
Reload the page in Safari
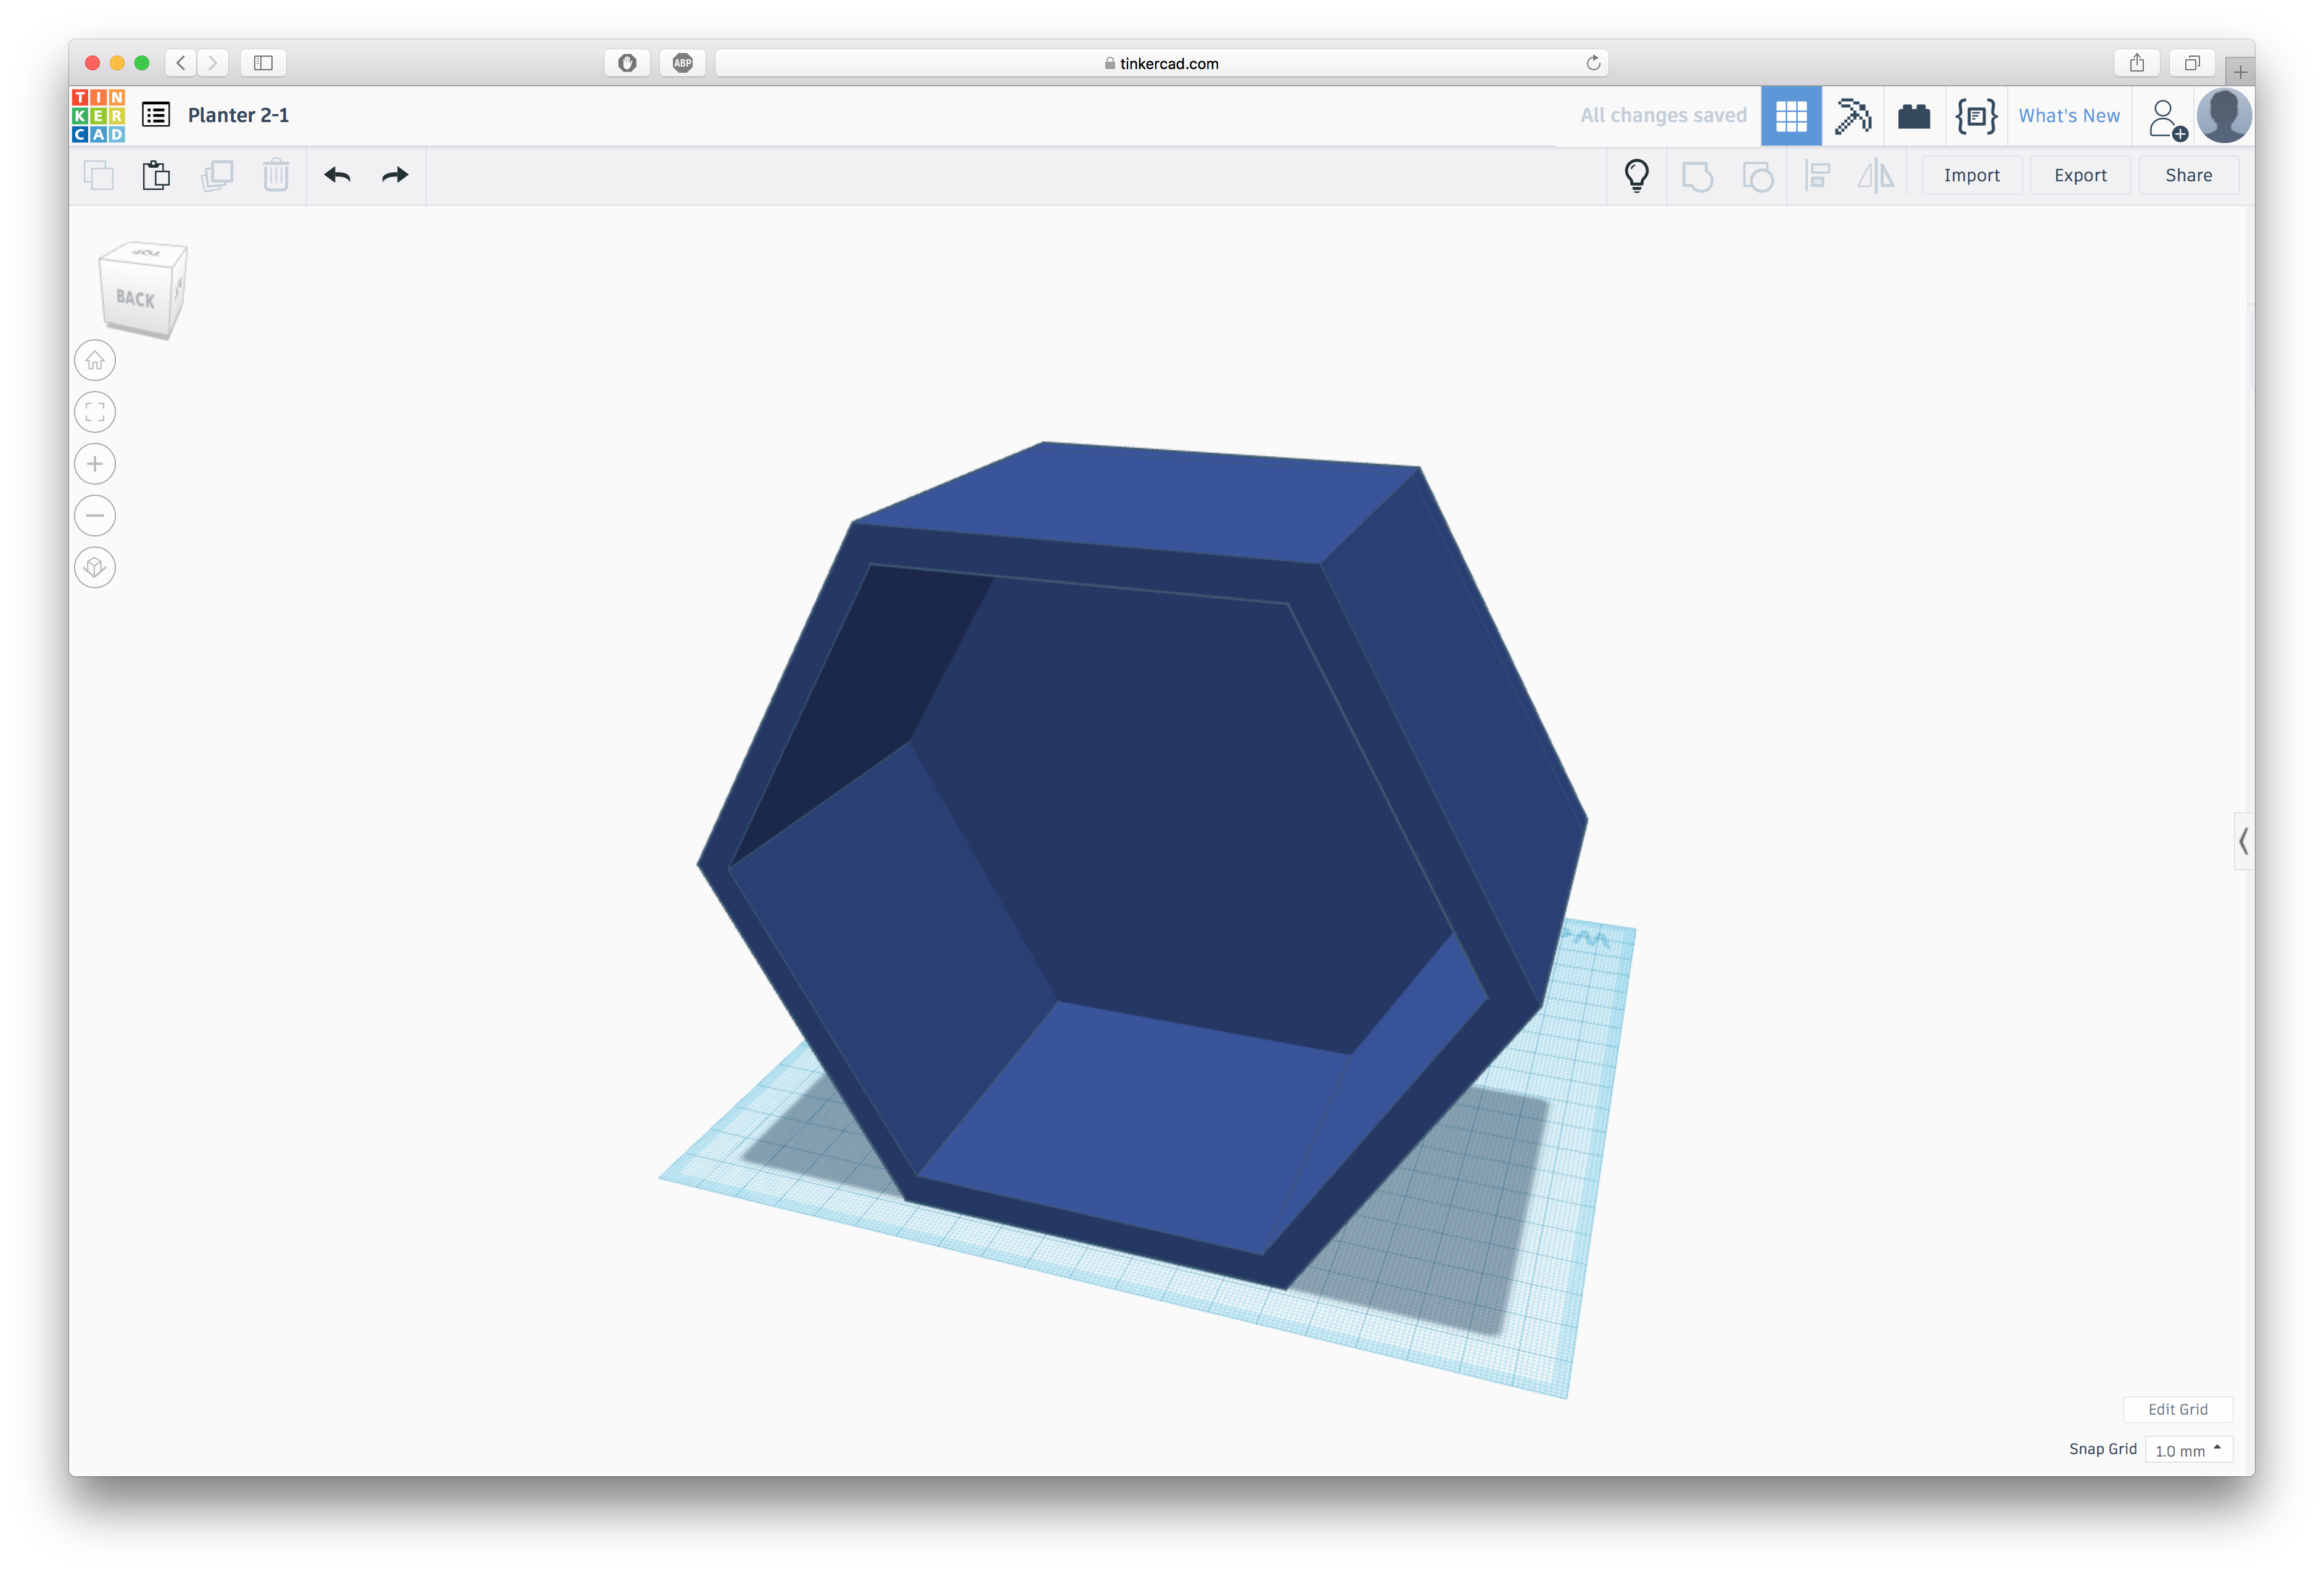pyautogui.click(x=1593, y=63)
